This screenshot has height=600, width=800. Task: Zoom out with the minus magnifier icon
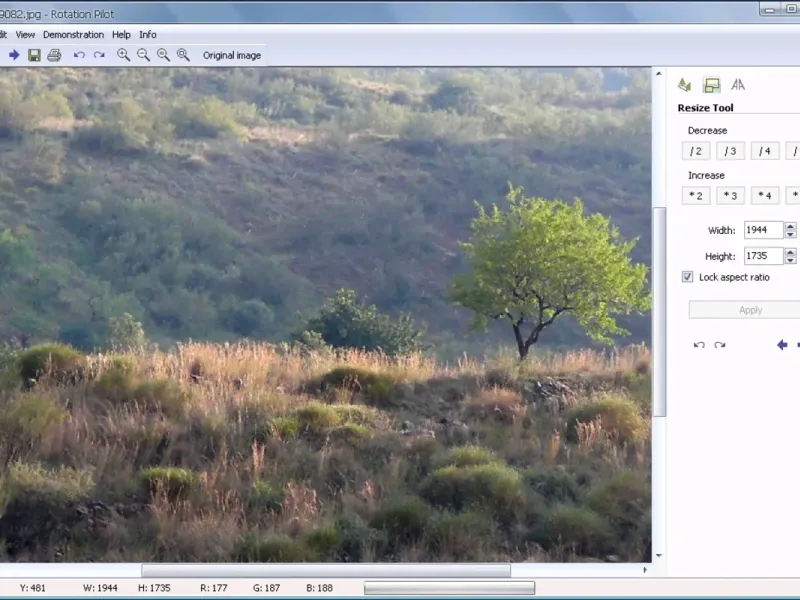point(143,55)
